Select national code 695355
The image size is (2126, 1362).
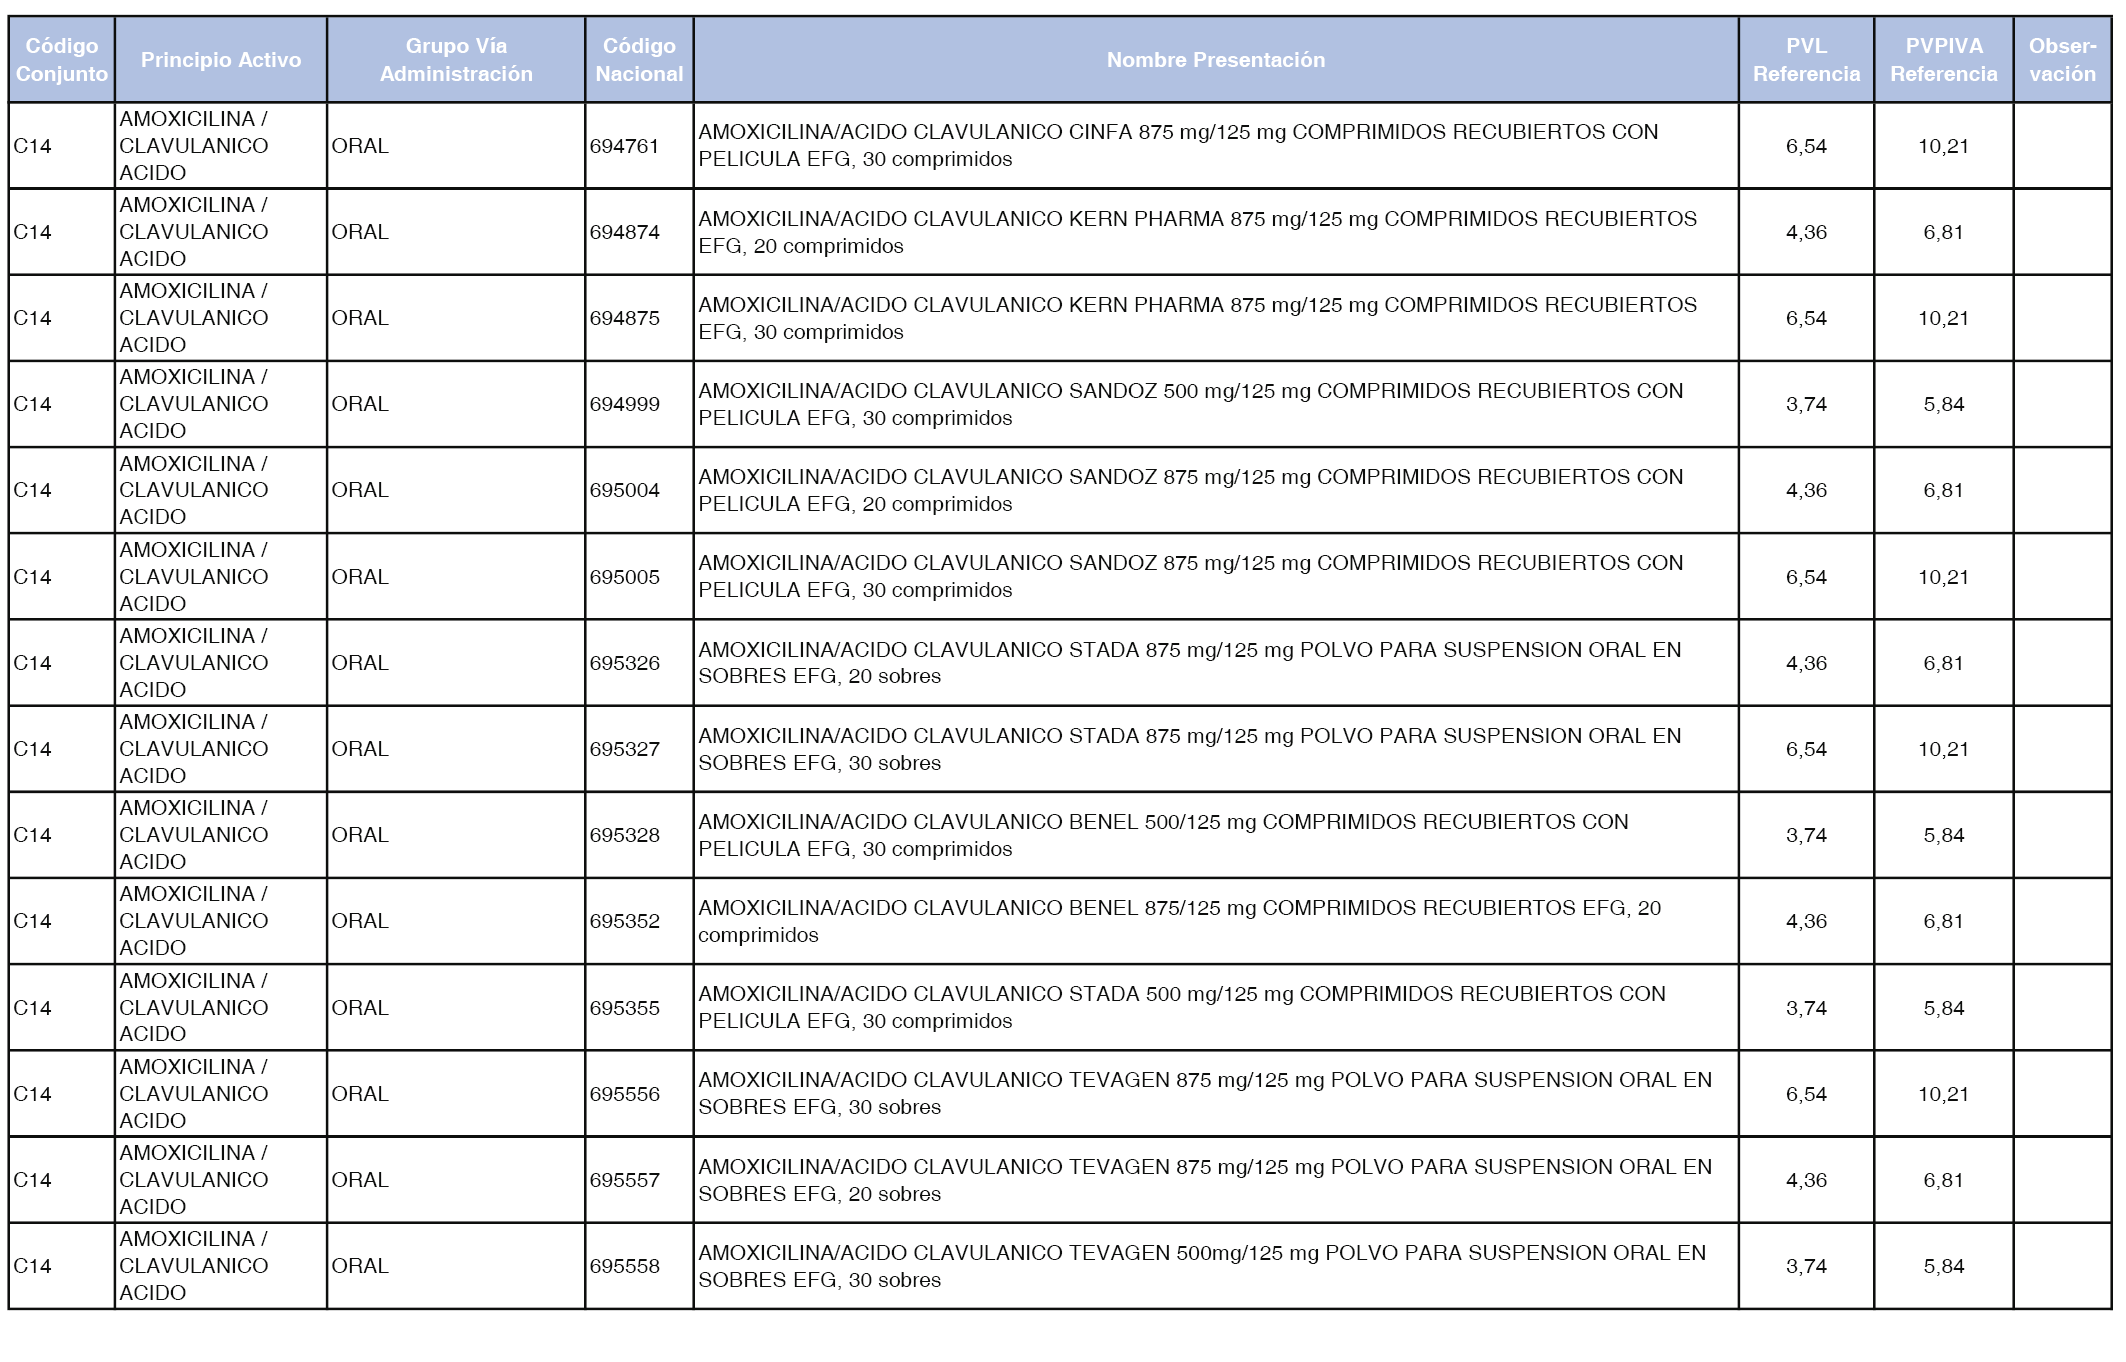tap(625, 1008)
